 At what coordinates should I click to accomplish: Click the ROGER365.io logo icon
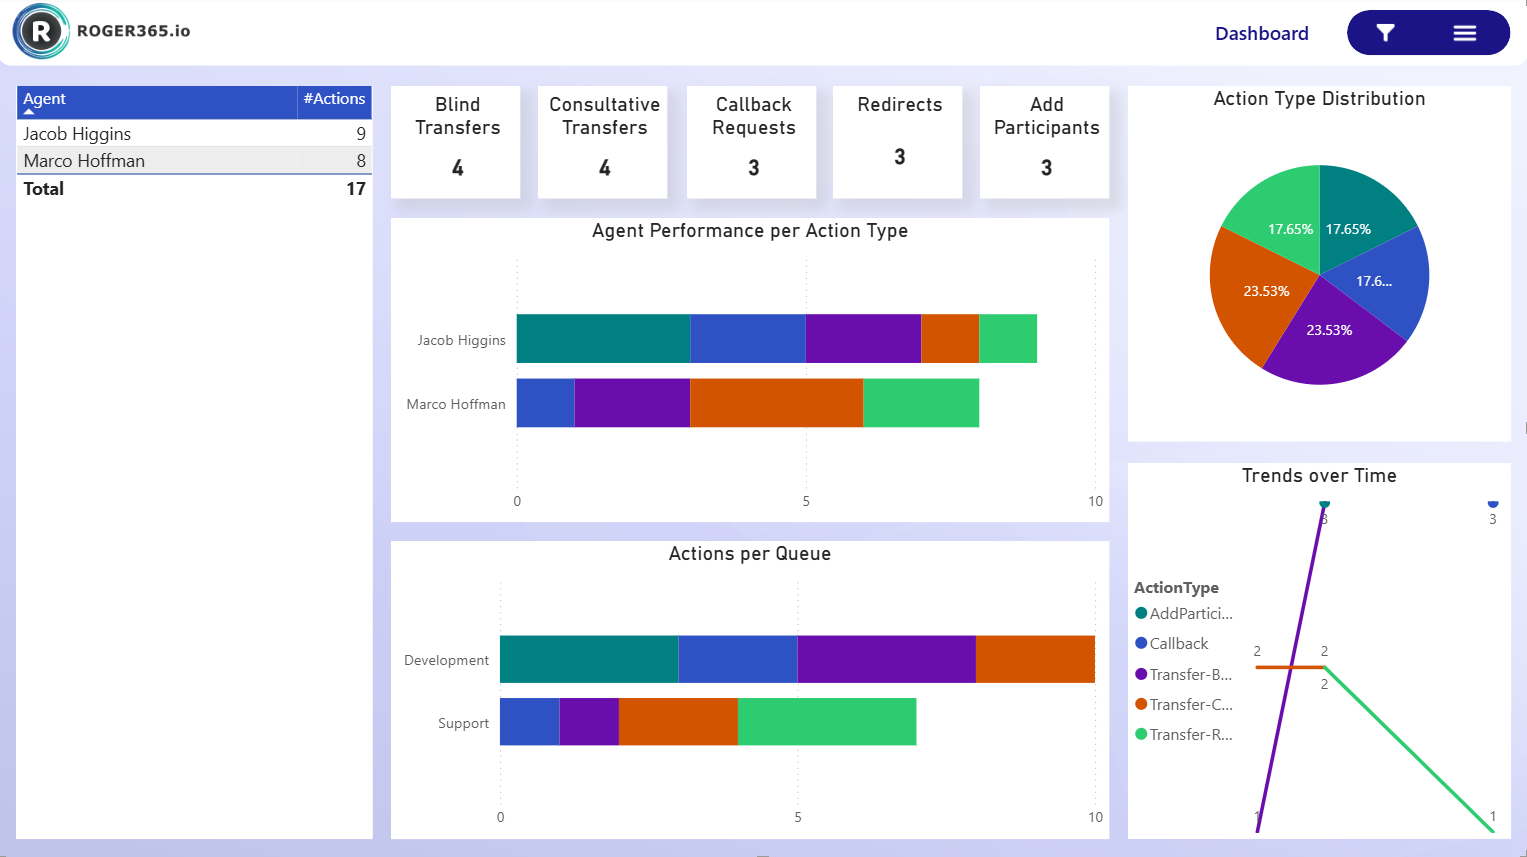point(41,31)
